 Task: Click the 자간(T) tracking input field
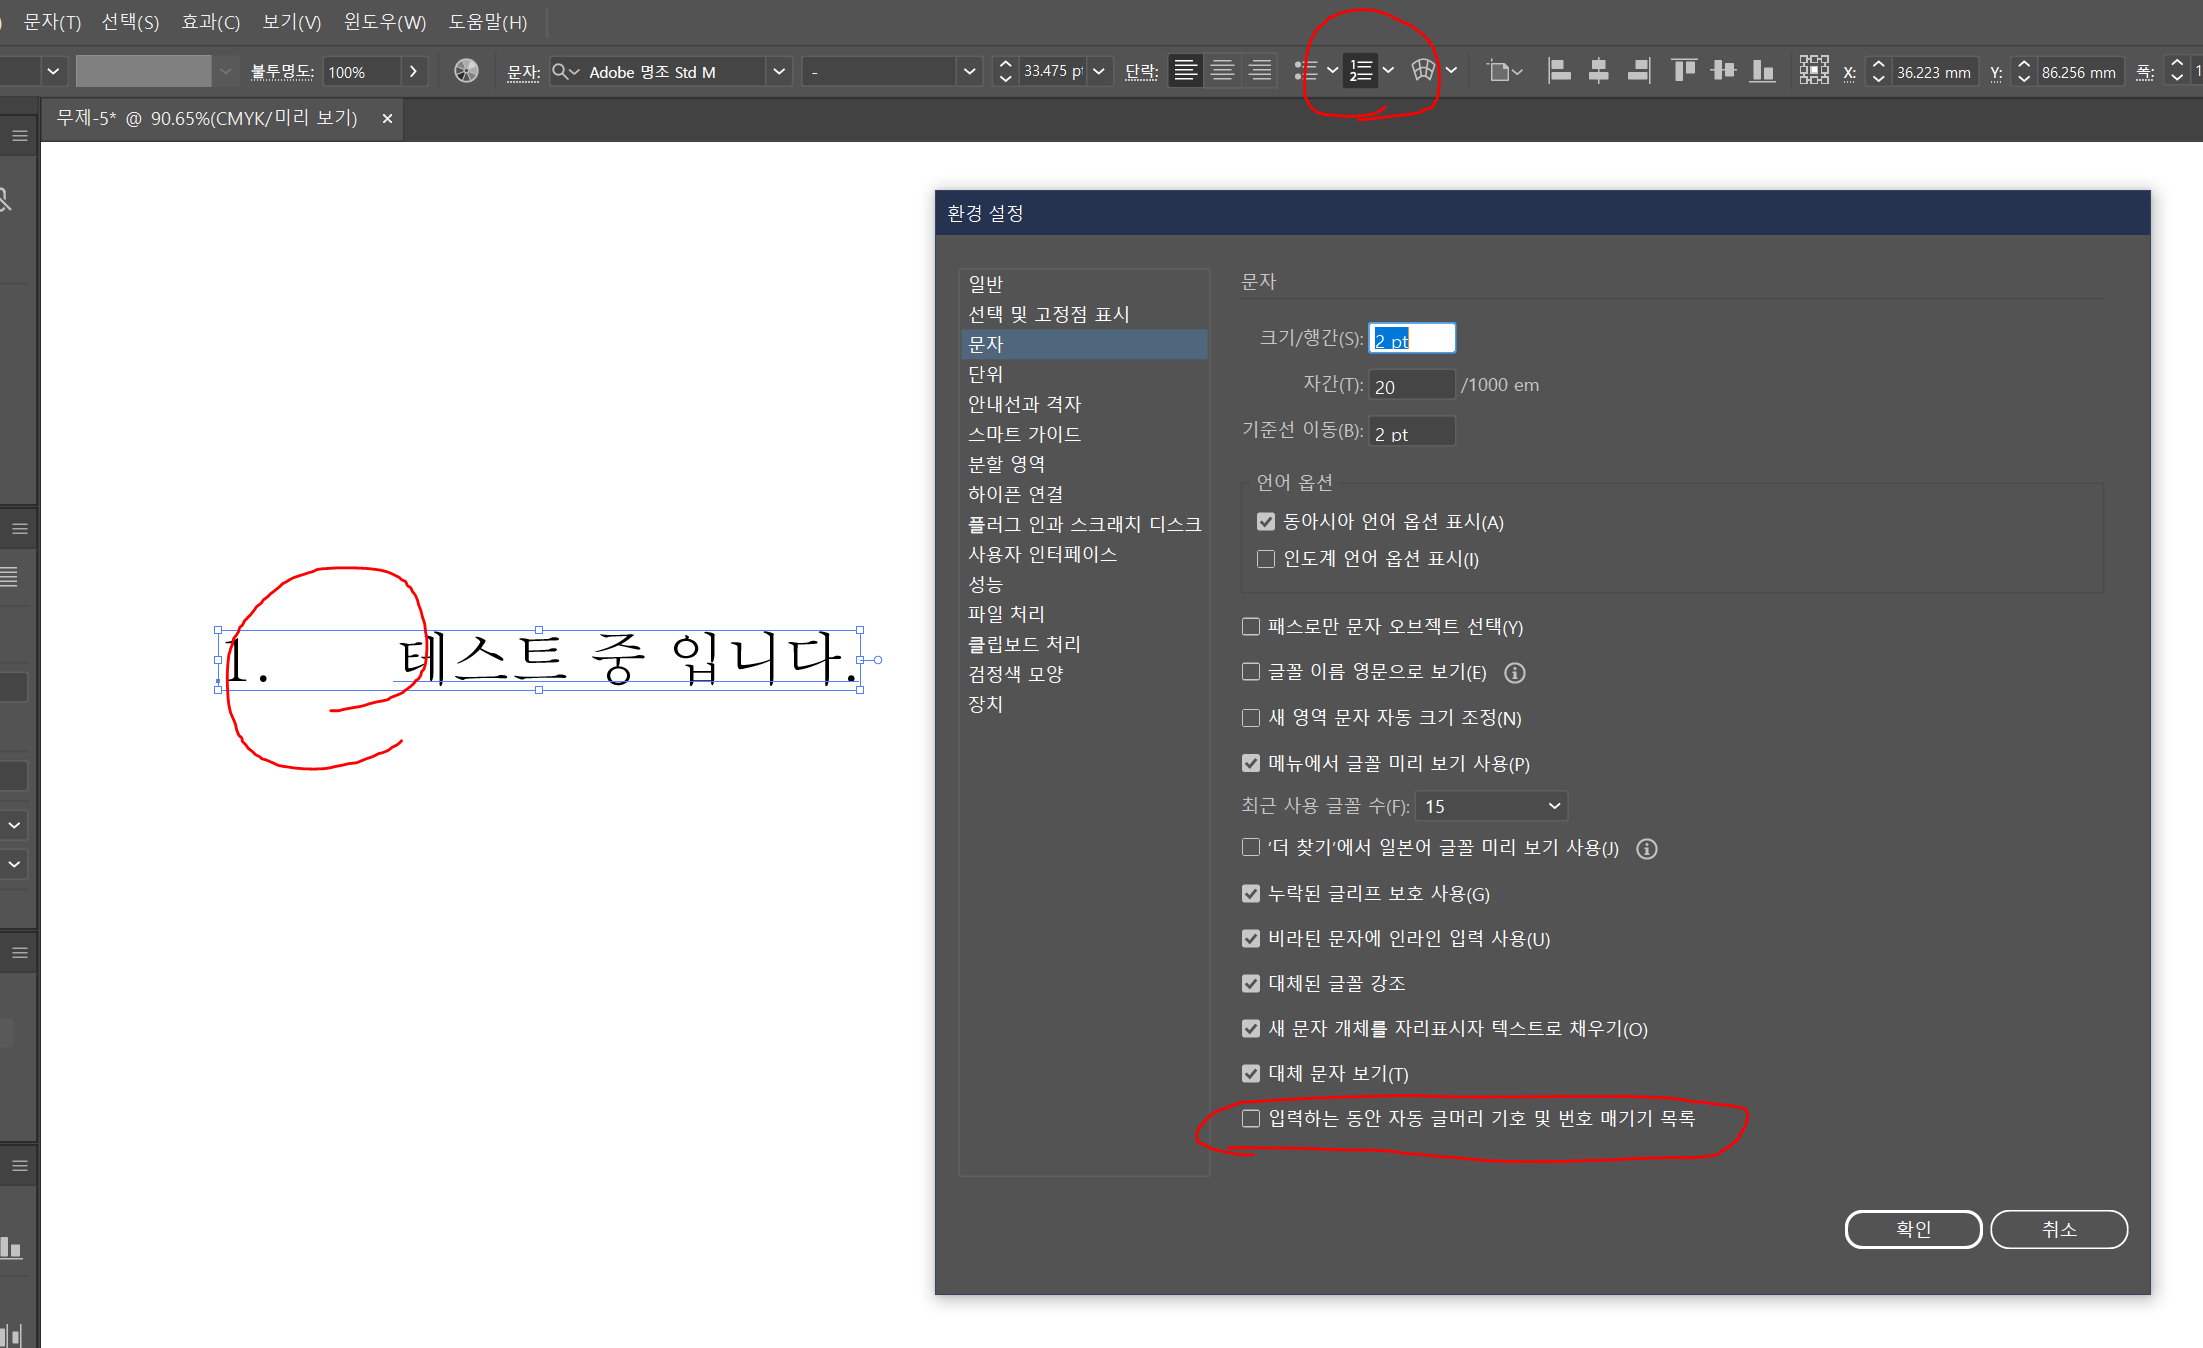point(1410,386)
